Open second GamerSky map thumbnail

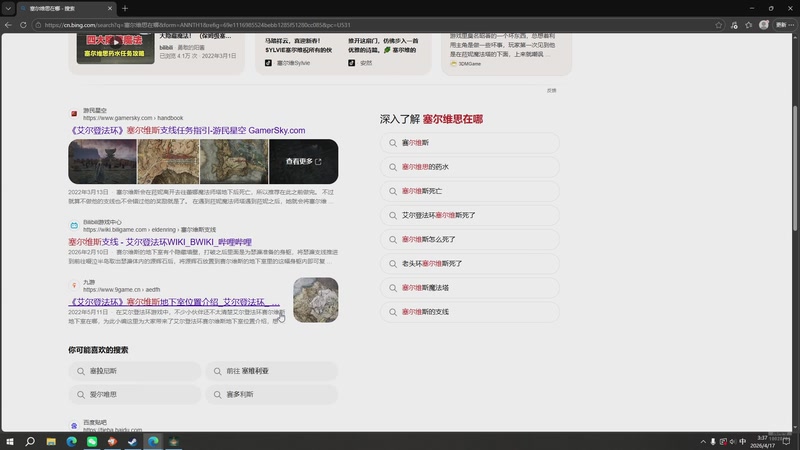(x=168, y=161)
